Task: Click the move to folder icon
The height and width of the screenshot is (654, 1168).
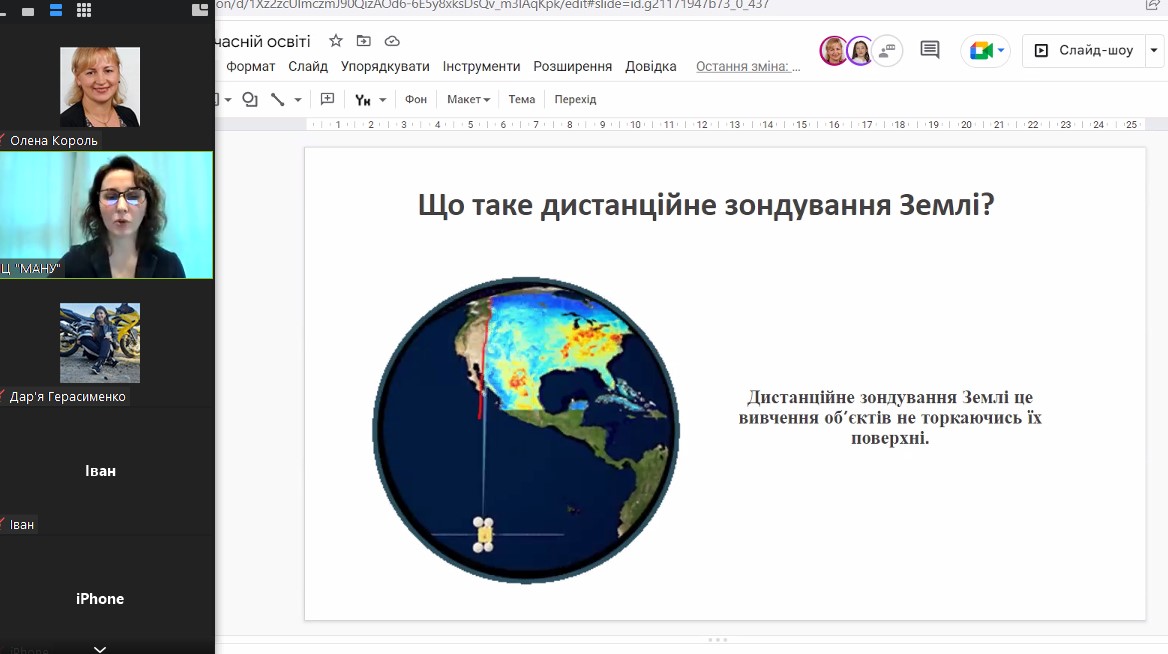Action: click(363, 41)
